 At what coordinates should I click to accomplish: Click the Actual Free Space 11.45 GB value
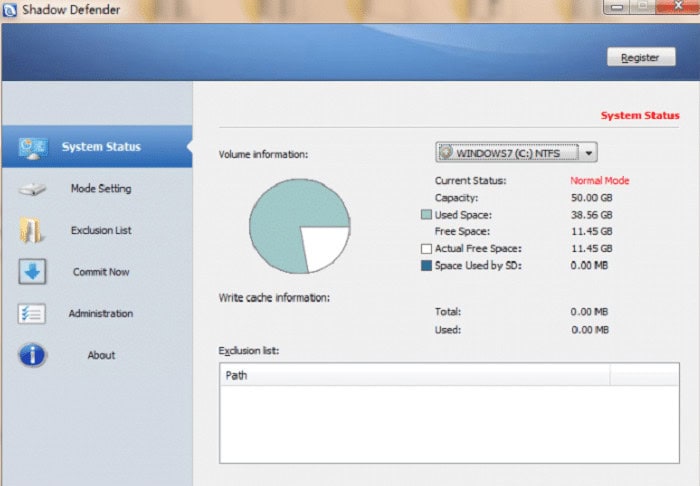[x=592, y=249]
